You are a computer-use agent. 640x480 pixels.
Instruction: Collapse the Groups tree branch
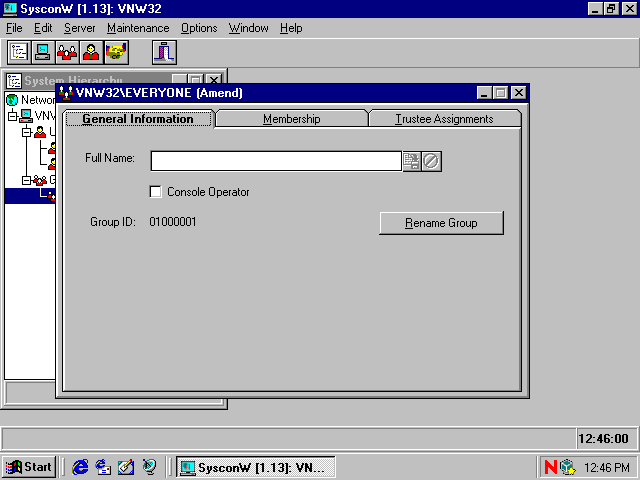click(27, 180)
